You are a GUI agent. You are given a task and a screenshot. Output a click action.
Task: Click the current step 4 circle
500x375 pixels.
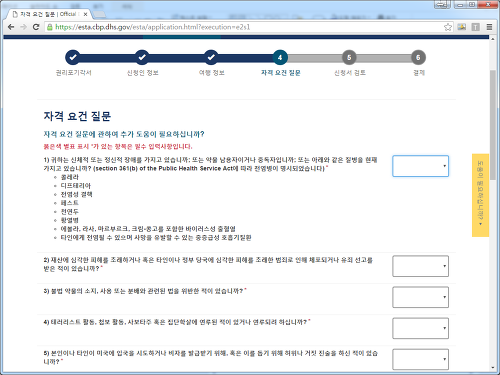click(x=280, y=57)
